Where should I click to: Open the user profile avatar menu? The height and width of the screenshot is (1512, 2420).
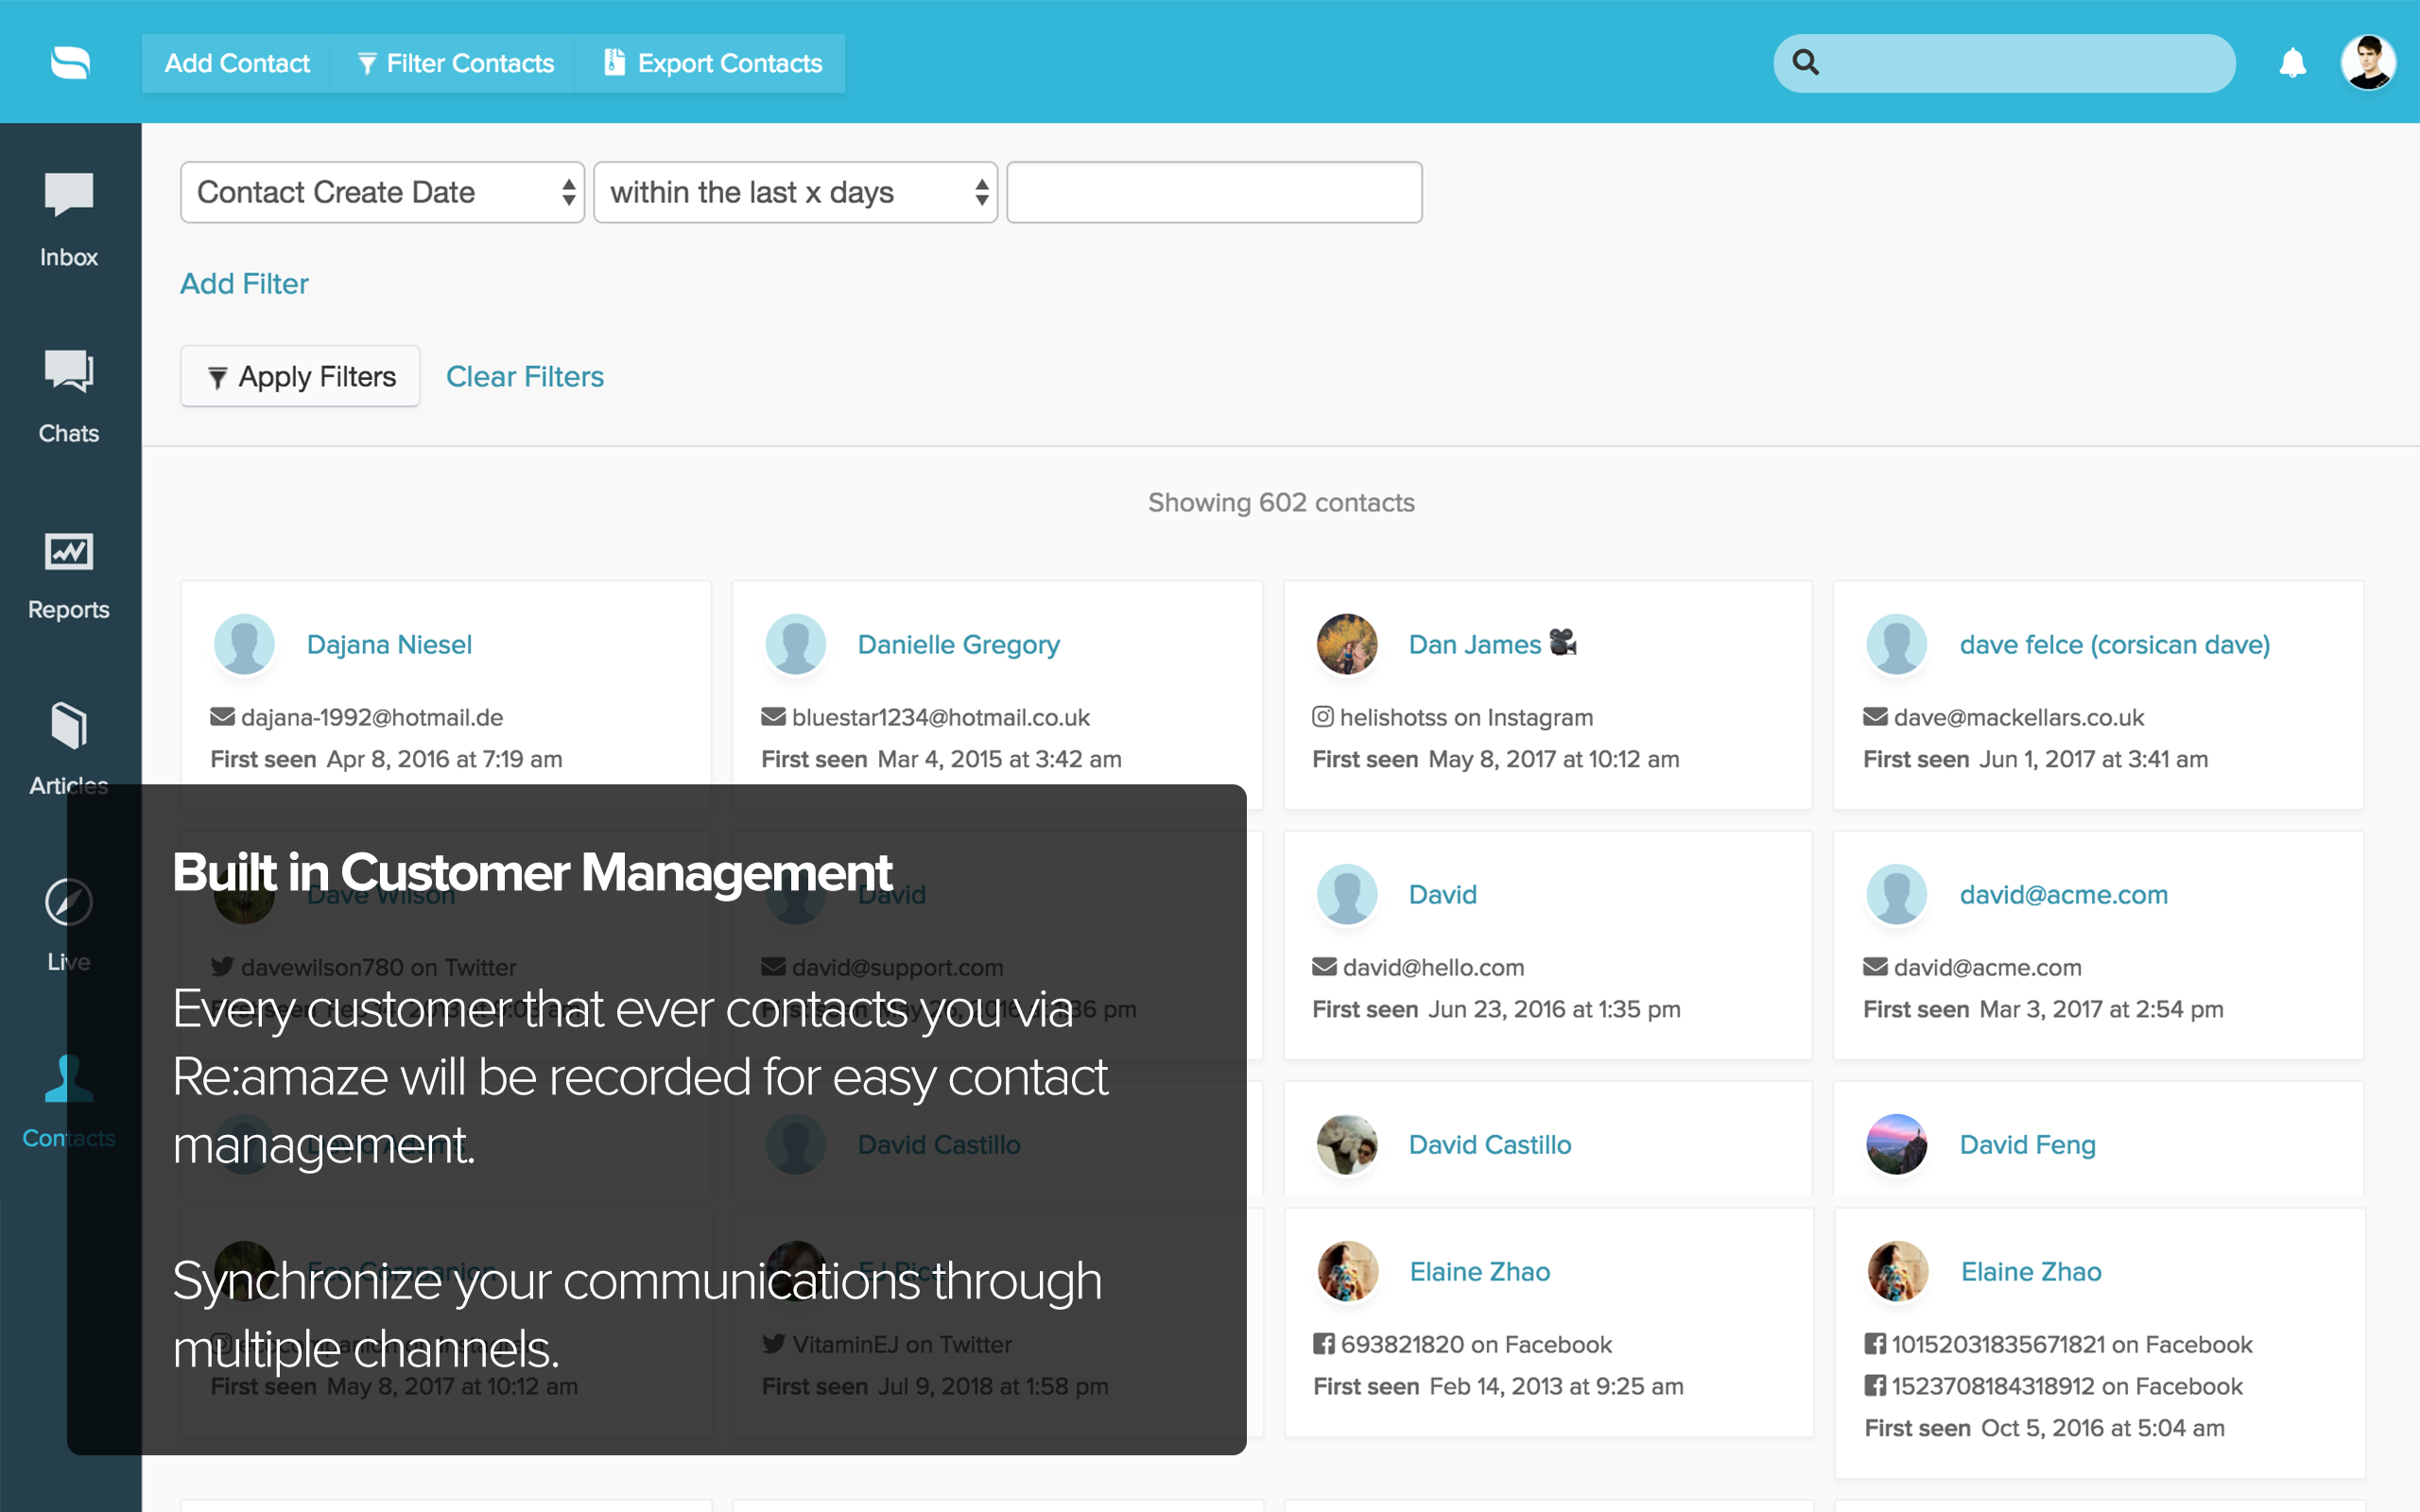tap(2368, 63)
